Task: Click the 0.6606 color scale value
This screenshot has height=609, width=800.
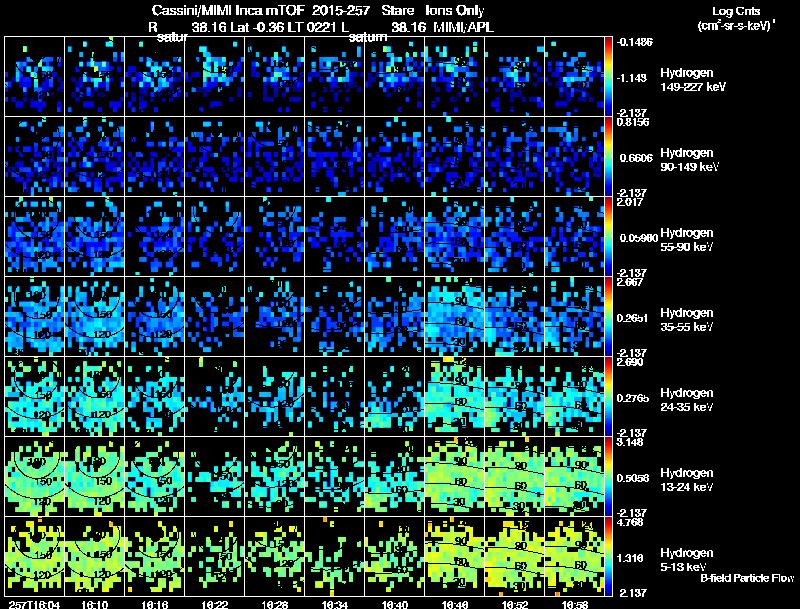Action: click(x=636, y=158)
